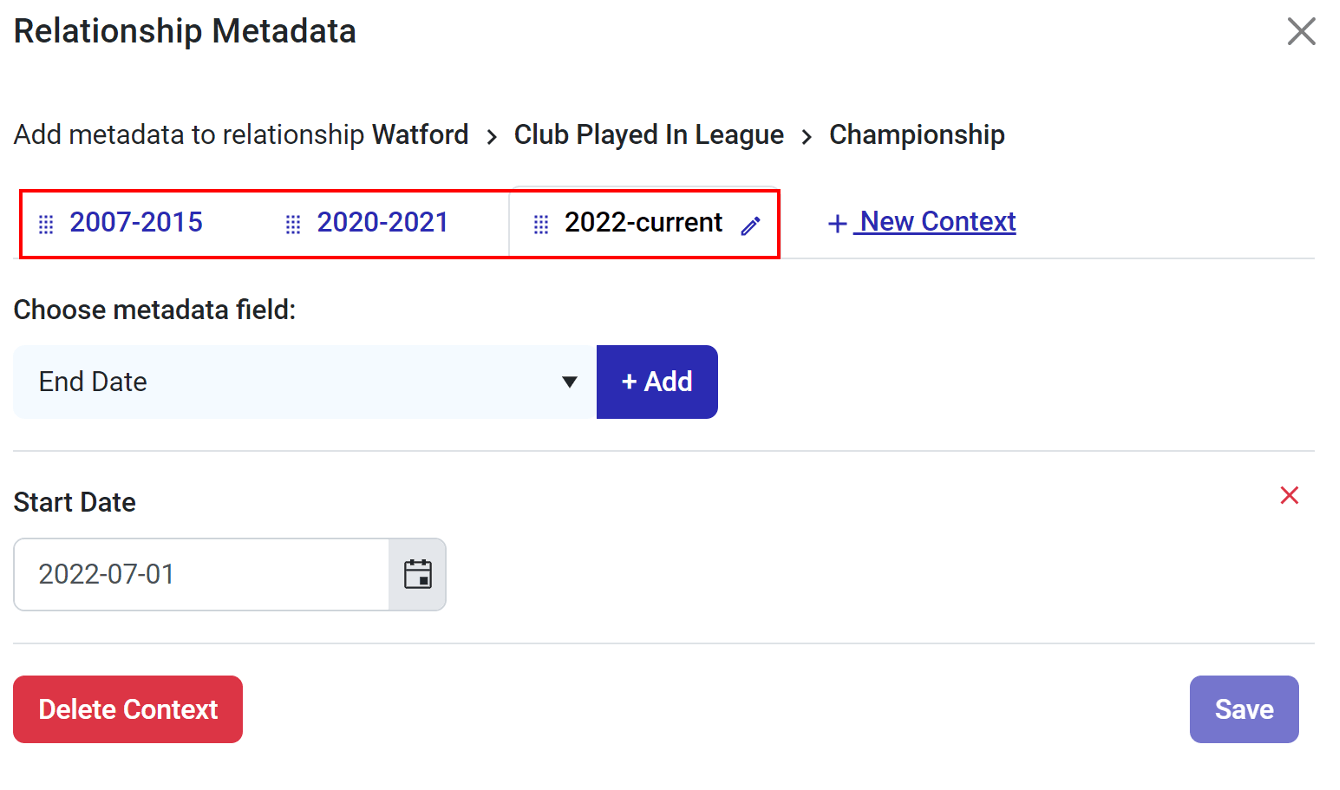Click inside the Start Date input field
This screenshot has width=1340, height=790.
(200, 574)
